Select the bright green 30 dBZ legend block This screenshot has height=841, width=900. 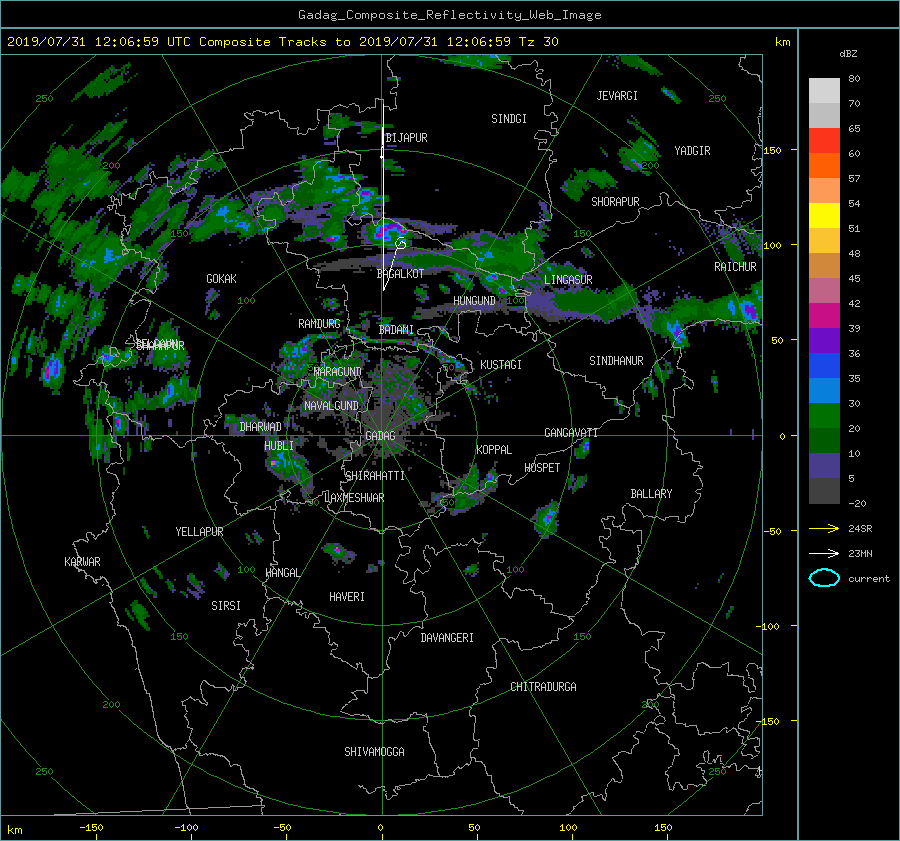click(824, 416)
